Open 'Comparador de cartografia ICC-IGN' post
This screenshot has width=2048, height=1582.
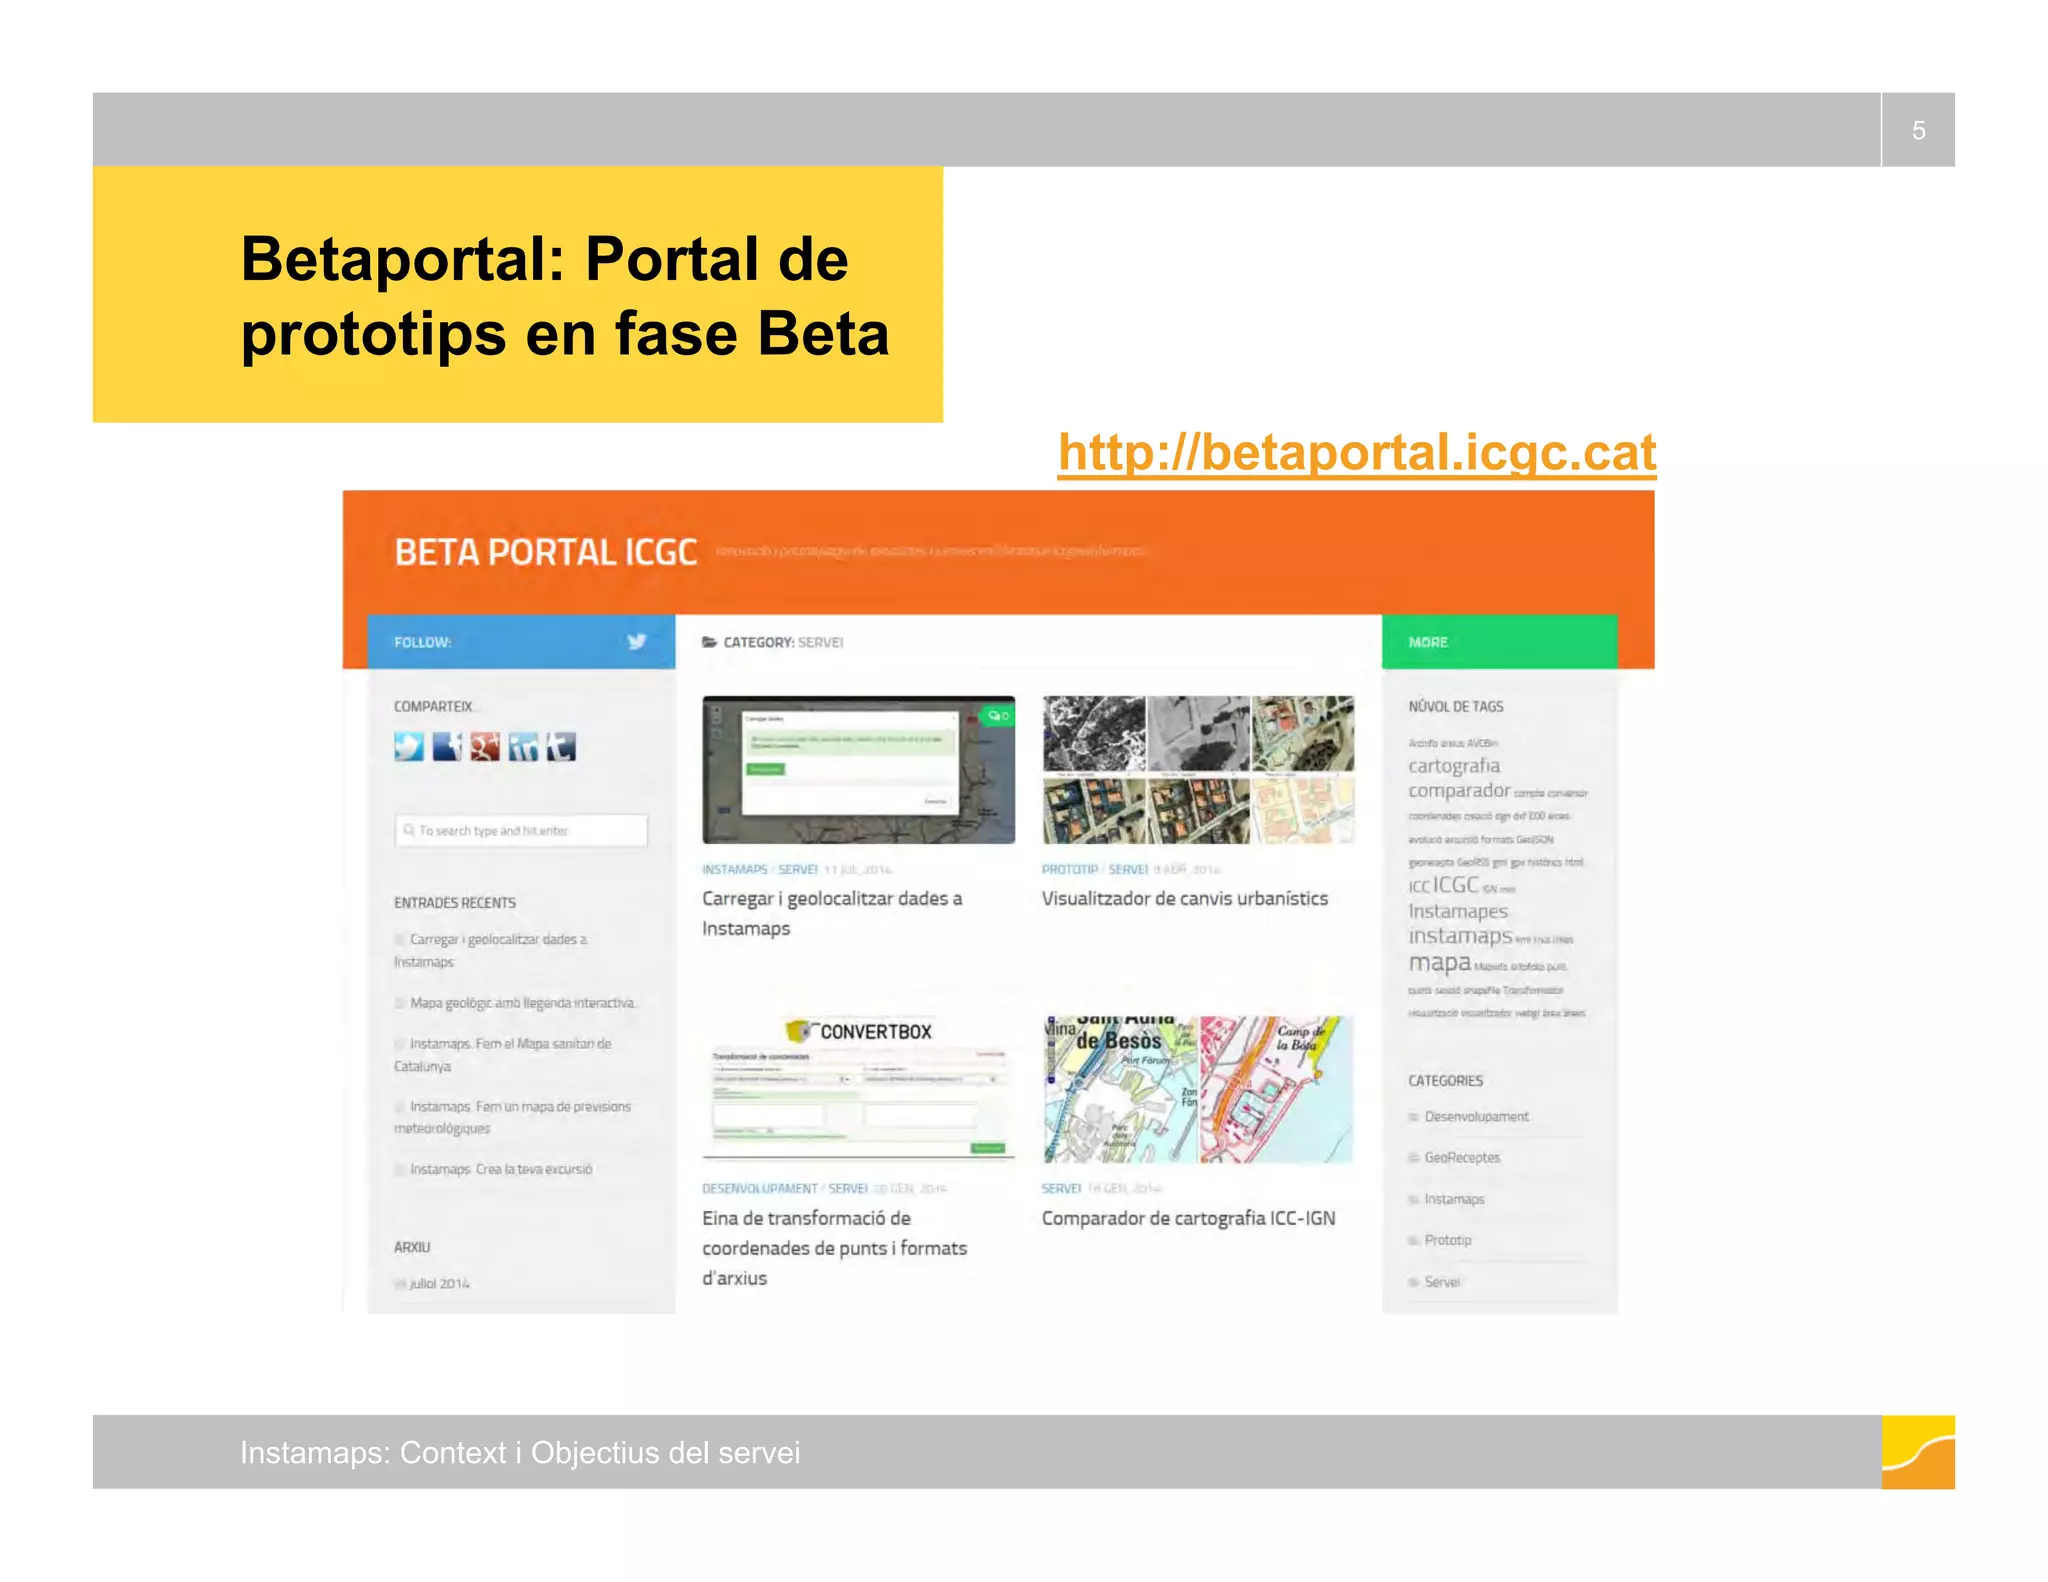(1188, 1218)
